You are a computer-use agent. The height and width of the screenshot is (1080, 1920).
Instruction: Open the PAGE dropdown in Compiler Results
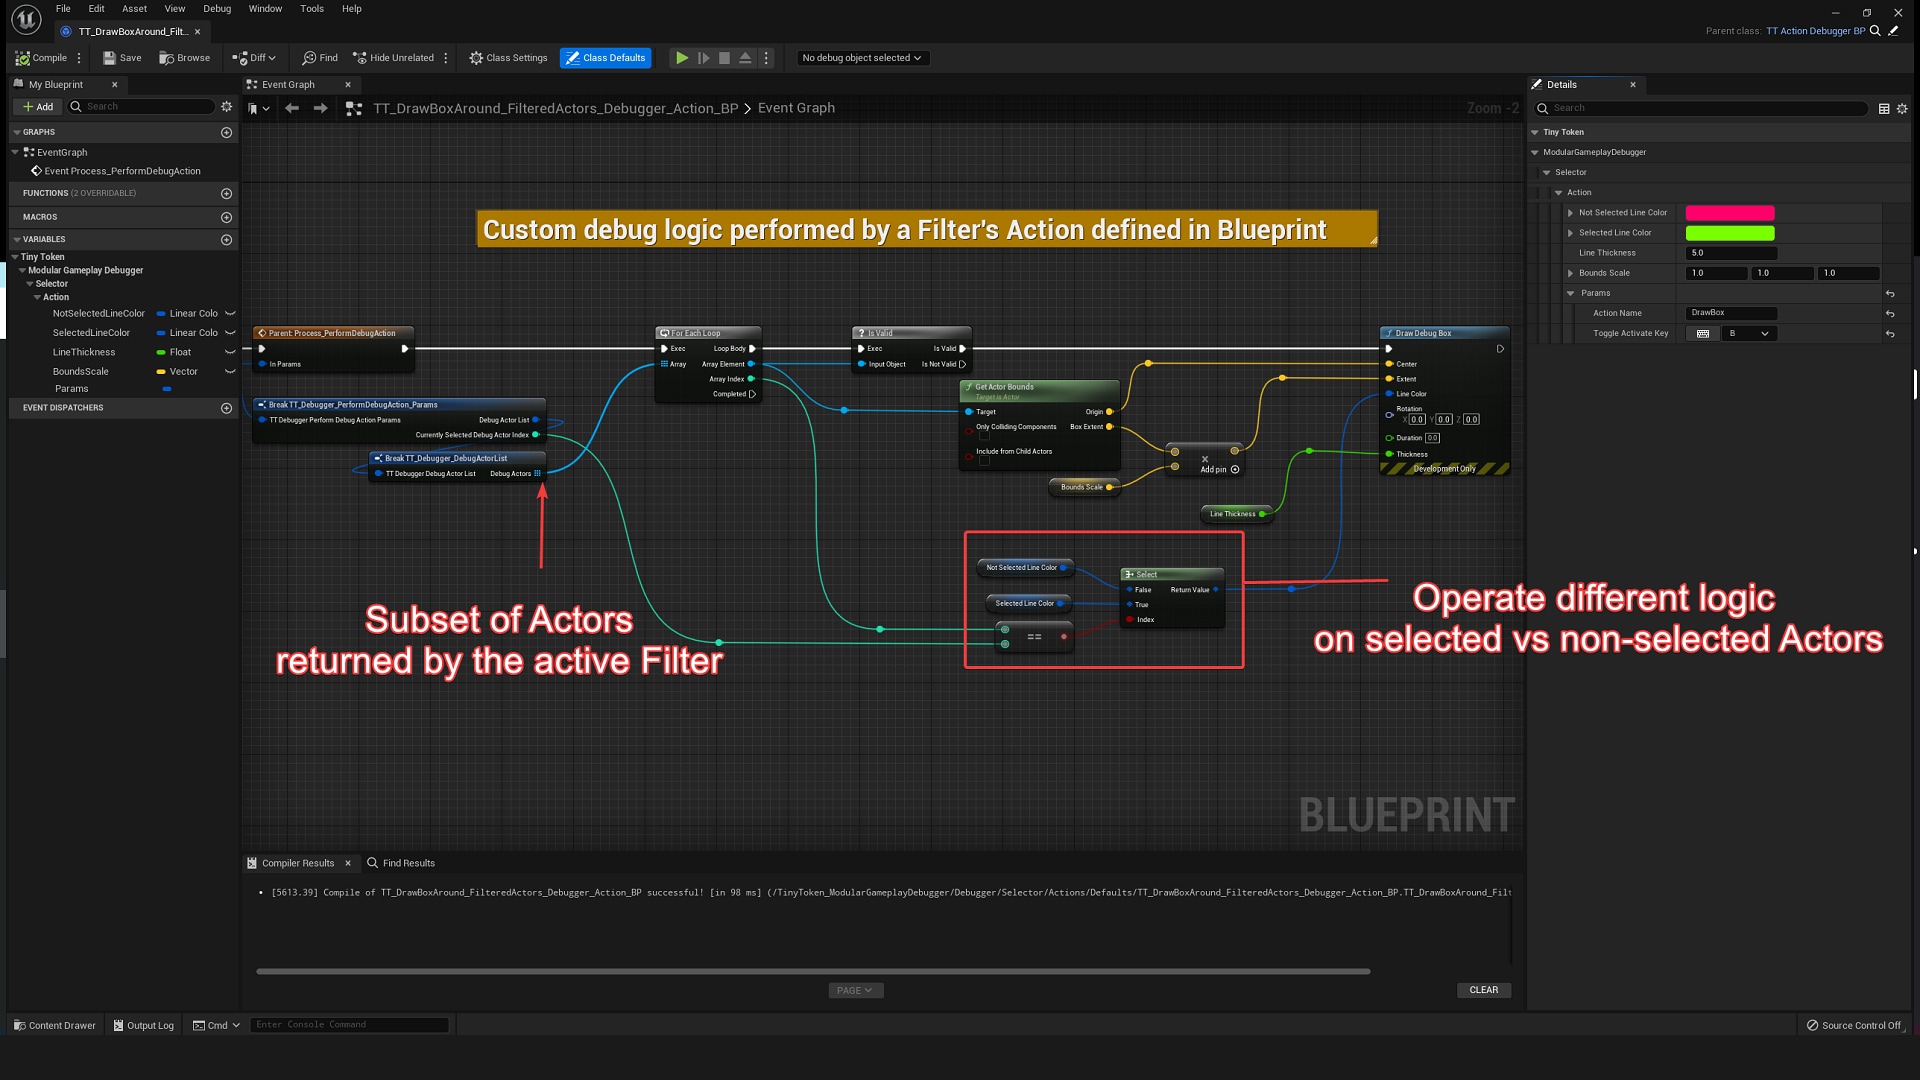coord(855,990)
